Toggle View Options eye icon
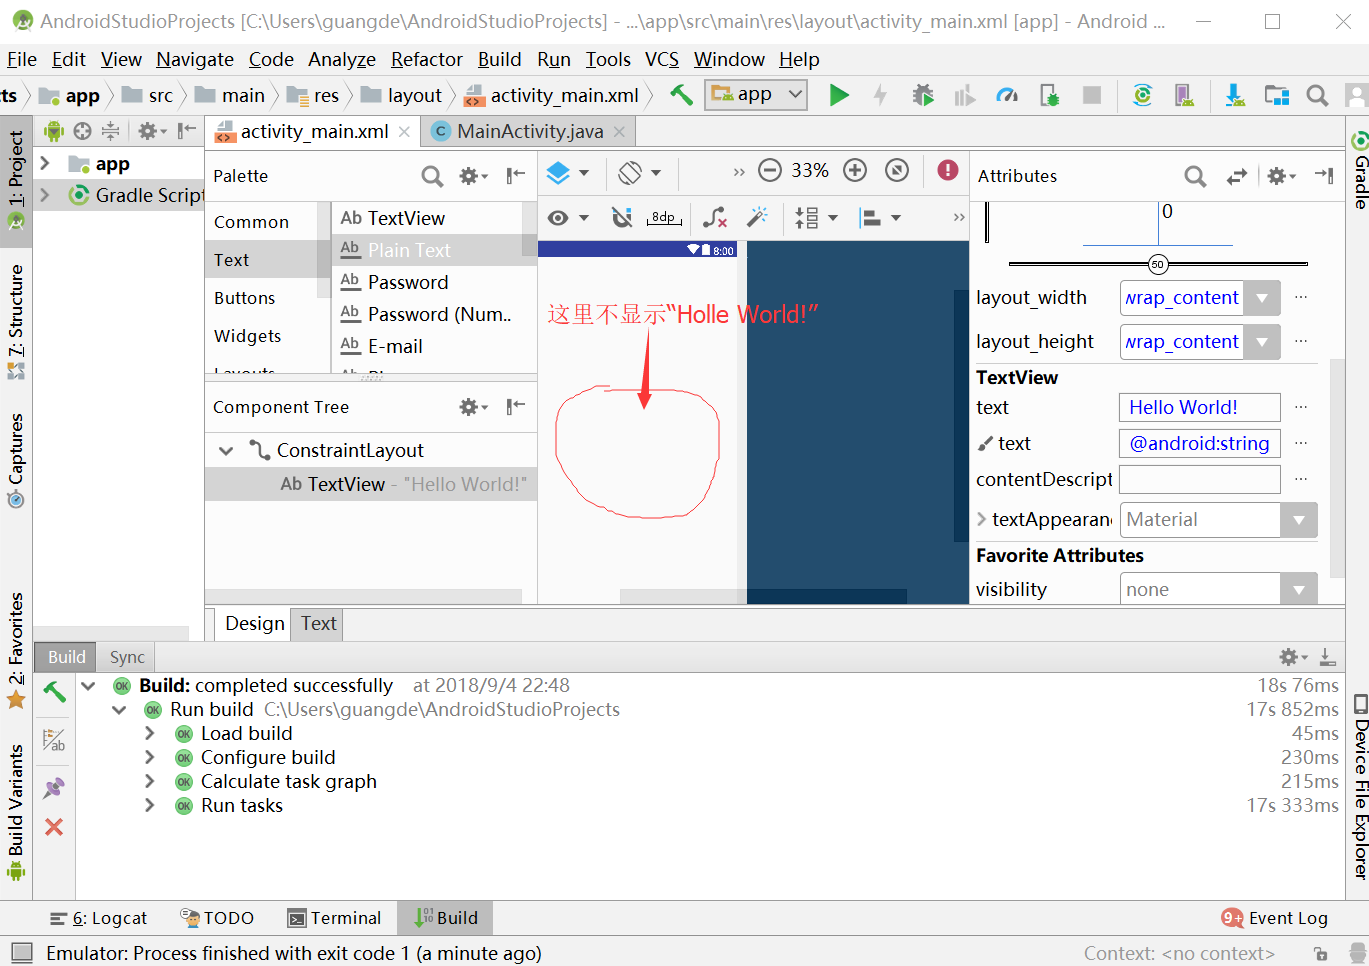1369x966 pixels. [568, 217]
